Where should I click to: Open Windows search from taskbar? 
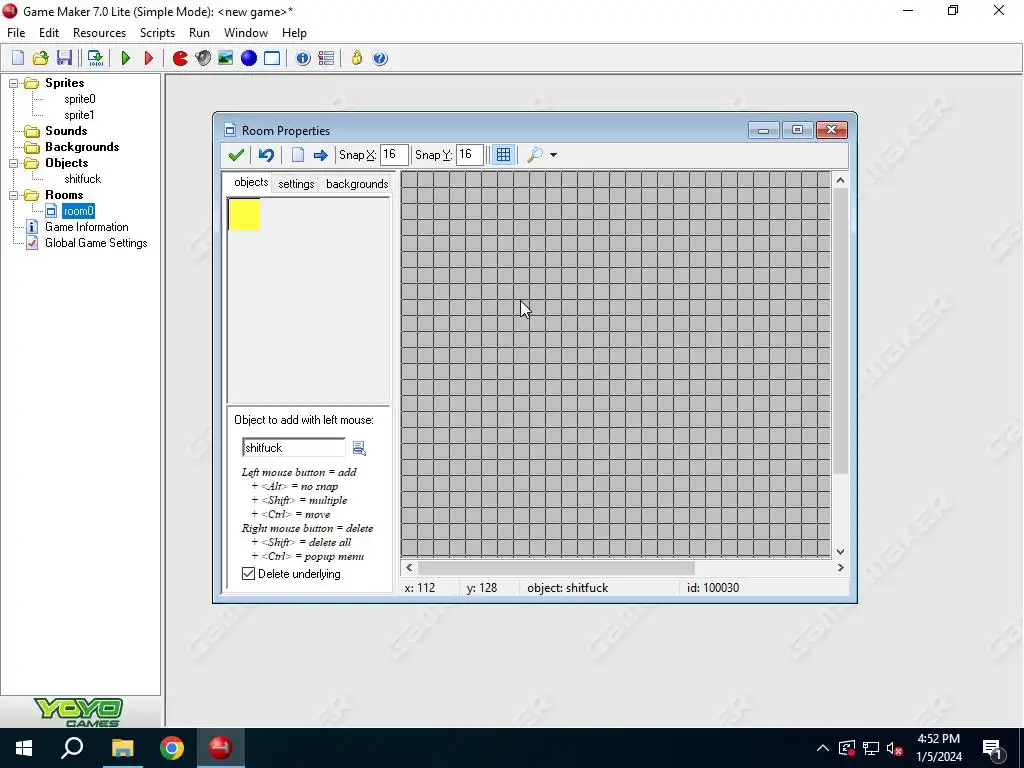point(72,748)
